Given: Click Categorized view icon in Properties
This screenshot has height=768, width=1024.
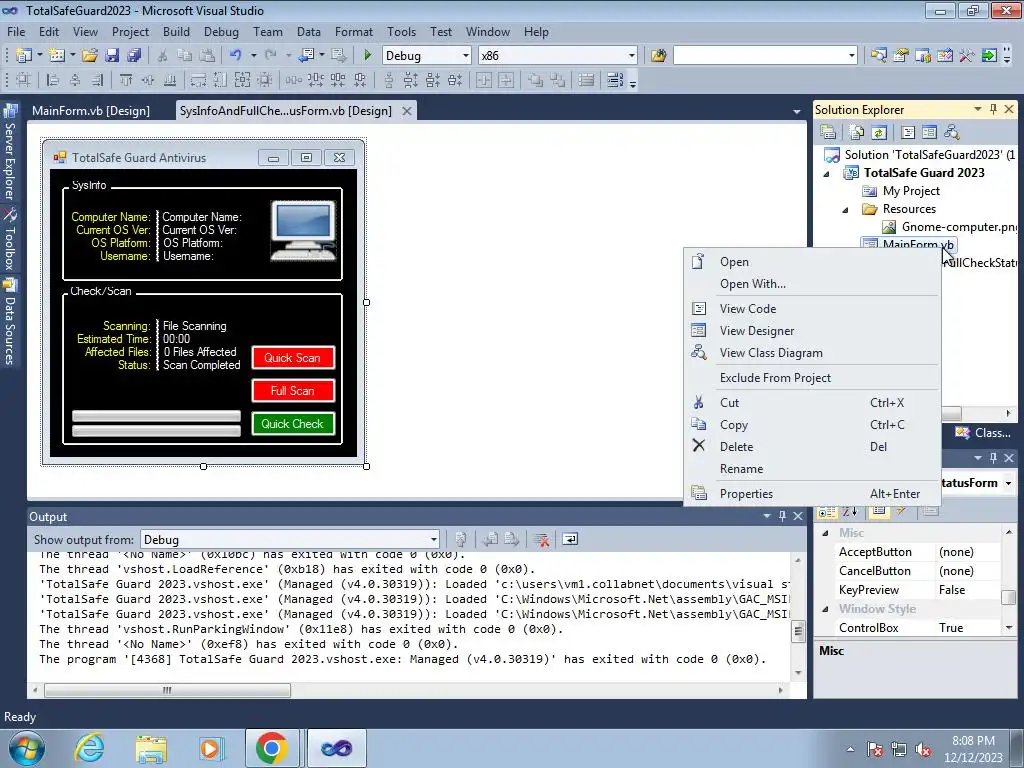Looking at the screenshot, I should point(827,511).
